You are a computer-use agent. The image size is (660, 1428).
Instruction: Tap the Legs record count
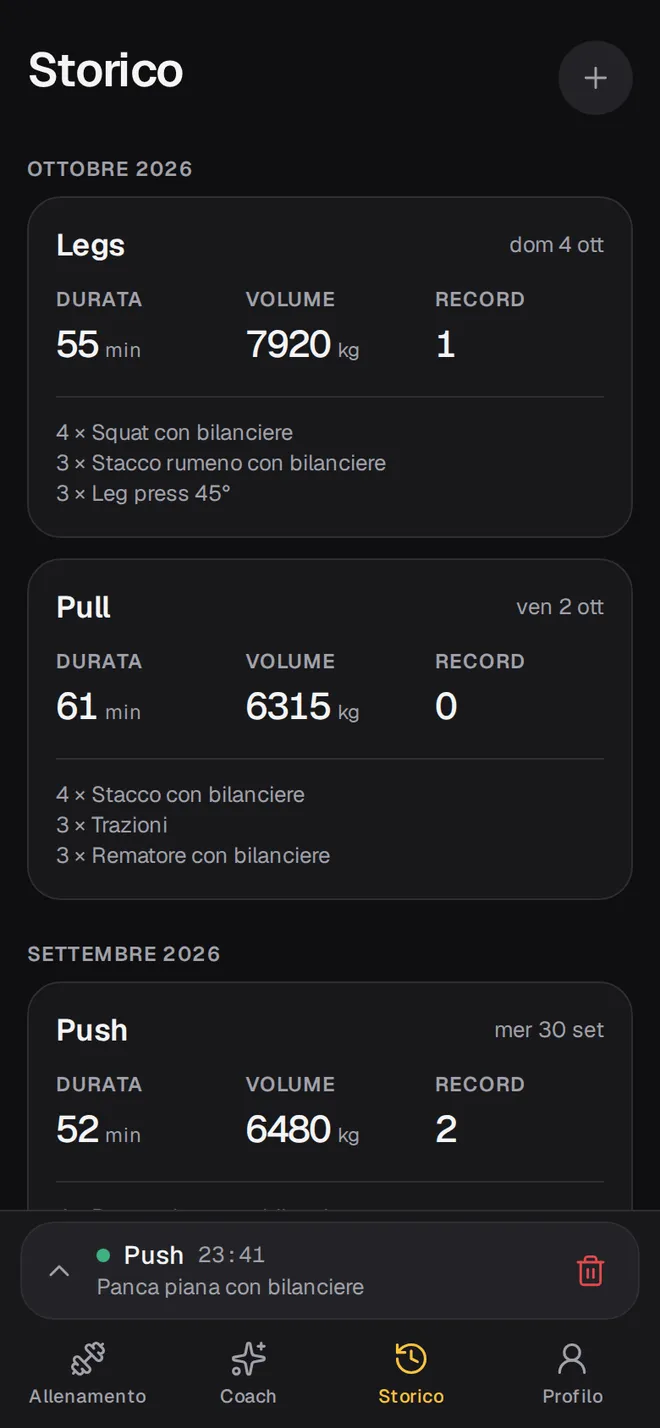(446, 345)
